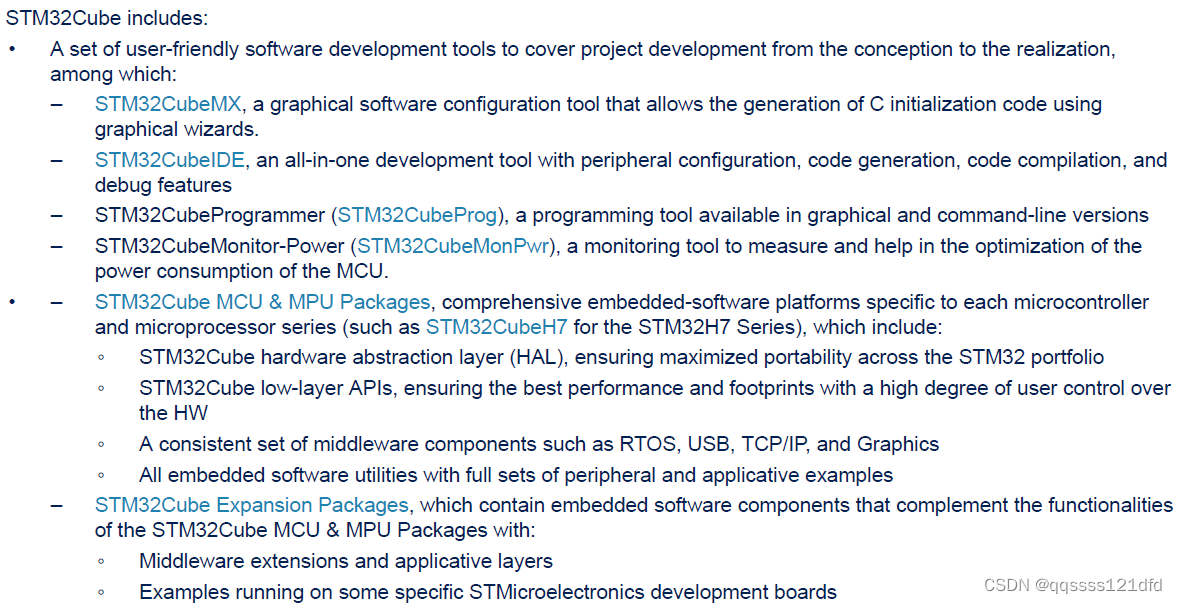1177x603 pixels.
Task: Click the STM32CubeH7 link
Action: (497, 327)
